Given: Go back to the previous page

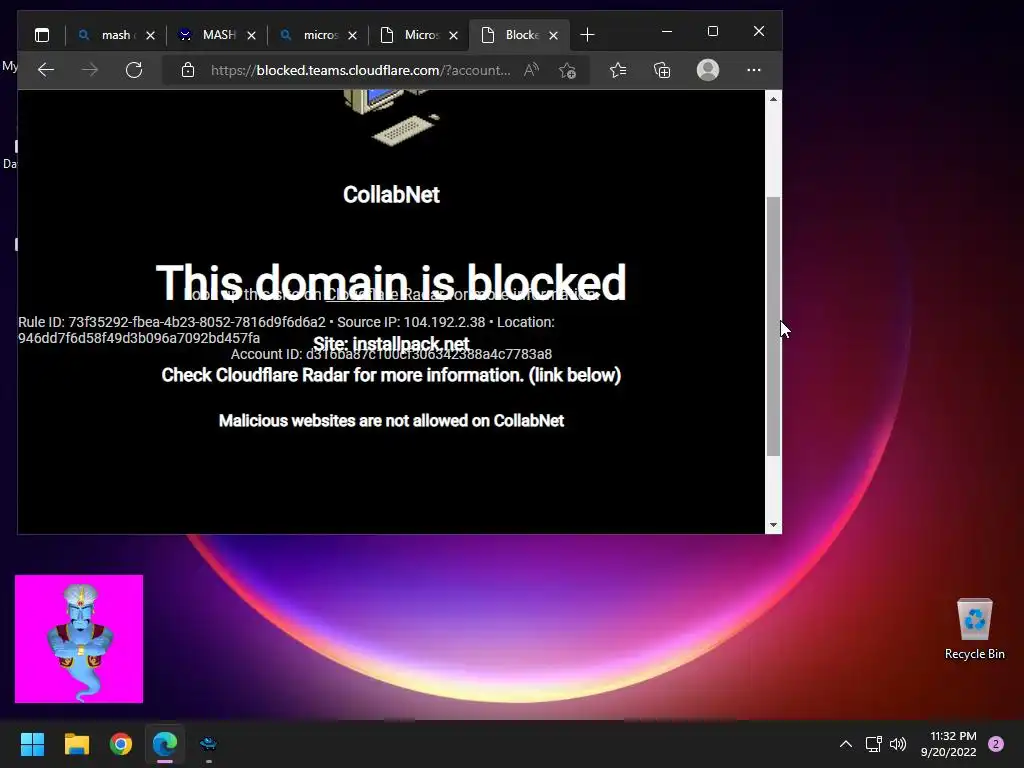Looking at the screenshot, I should (x=46, y=70).
